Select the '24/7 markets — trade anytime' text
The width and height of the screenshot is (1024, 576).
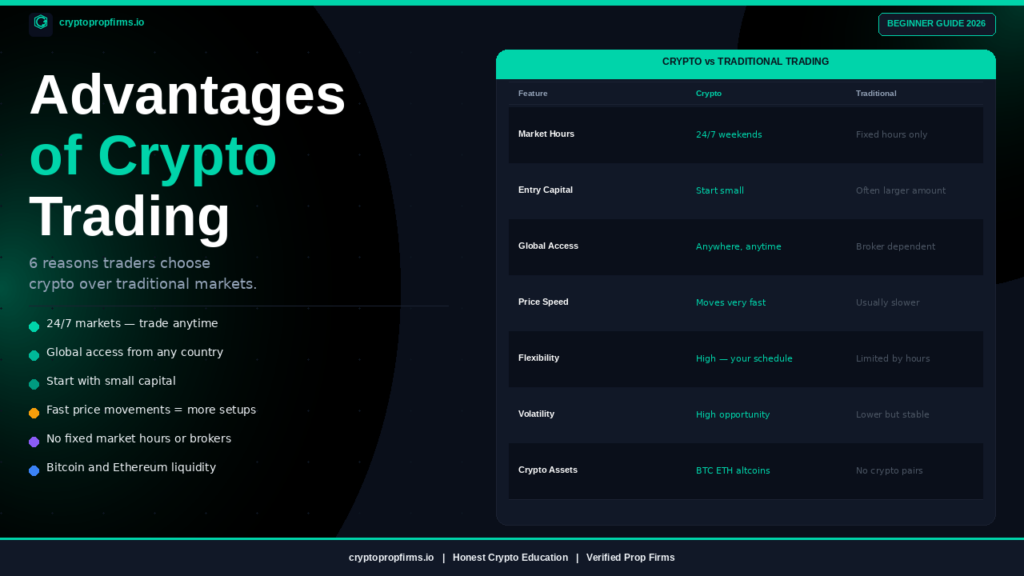coord(132,323)
